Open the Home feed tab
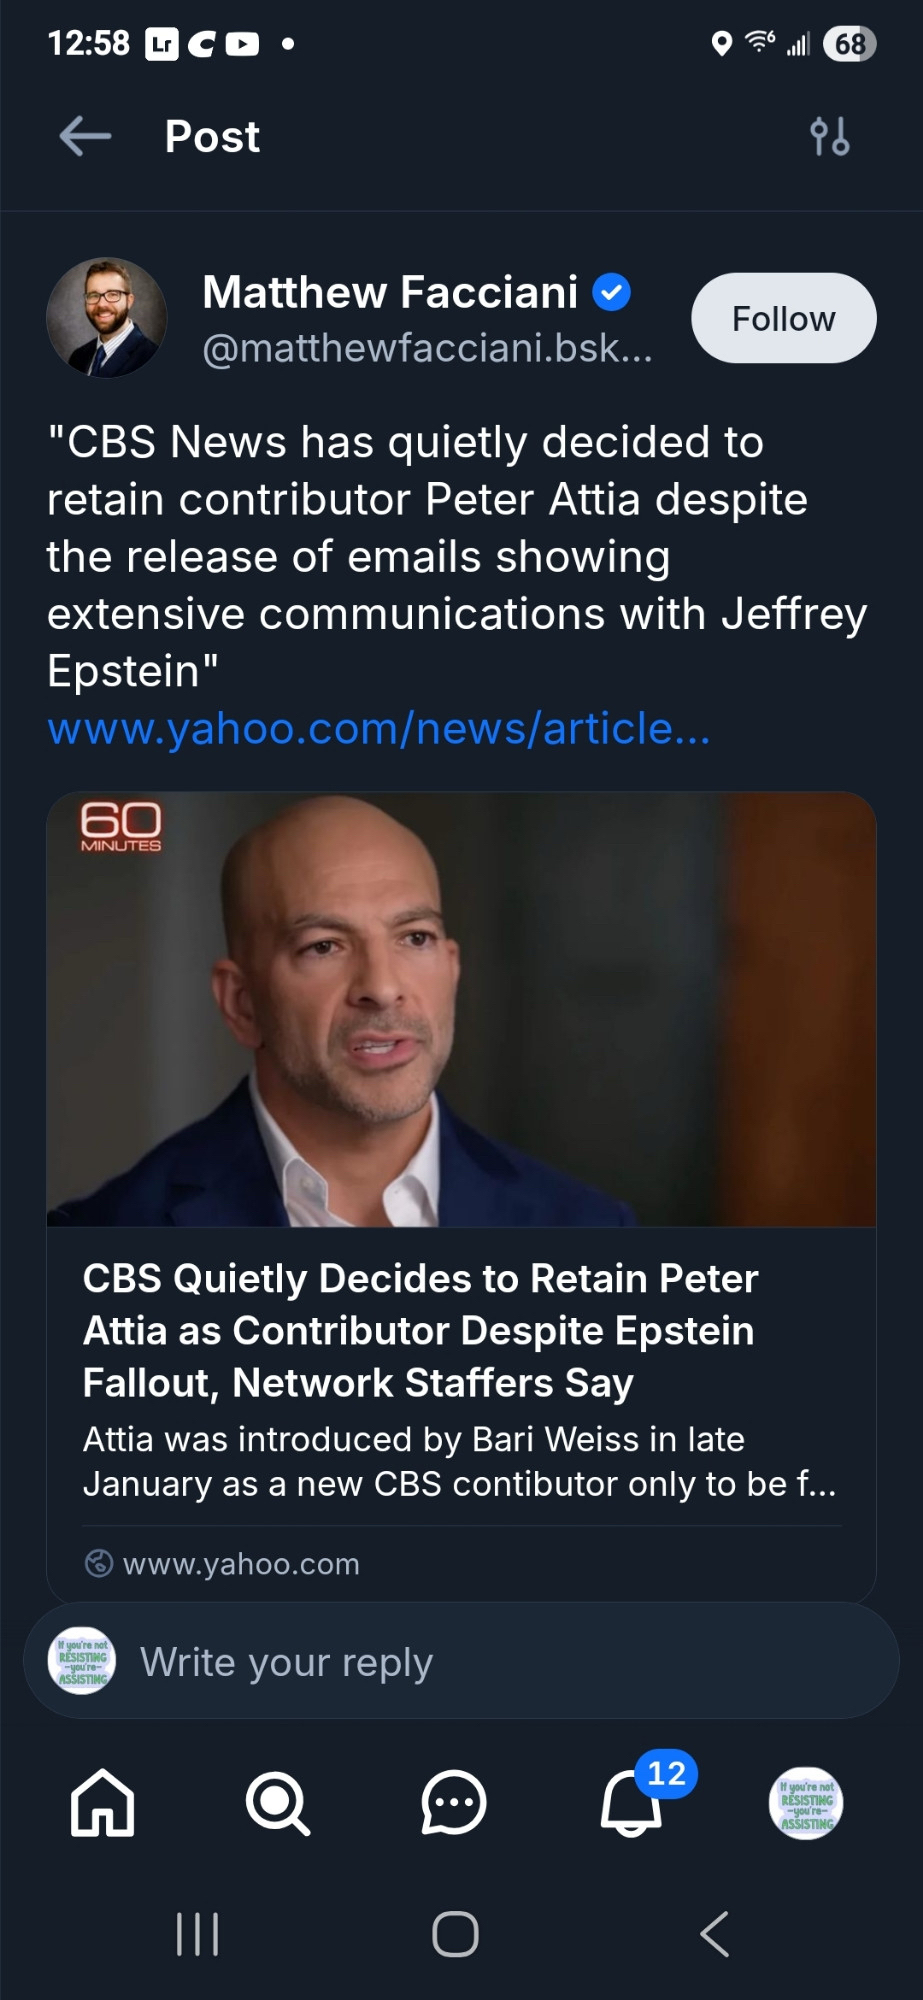The width and height of the screenshot is (923, 2000). coord(102,1803)
